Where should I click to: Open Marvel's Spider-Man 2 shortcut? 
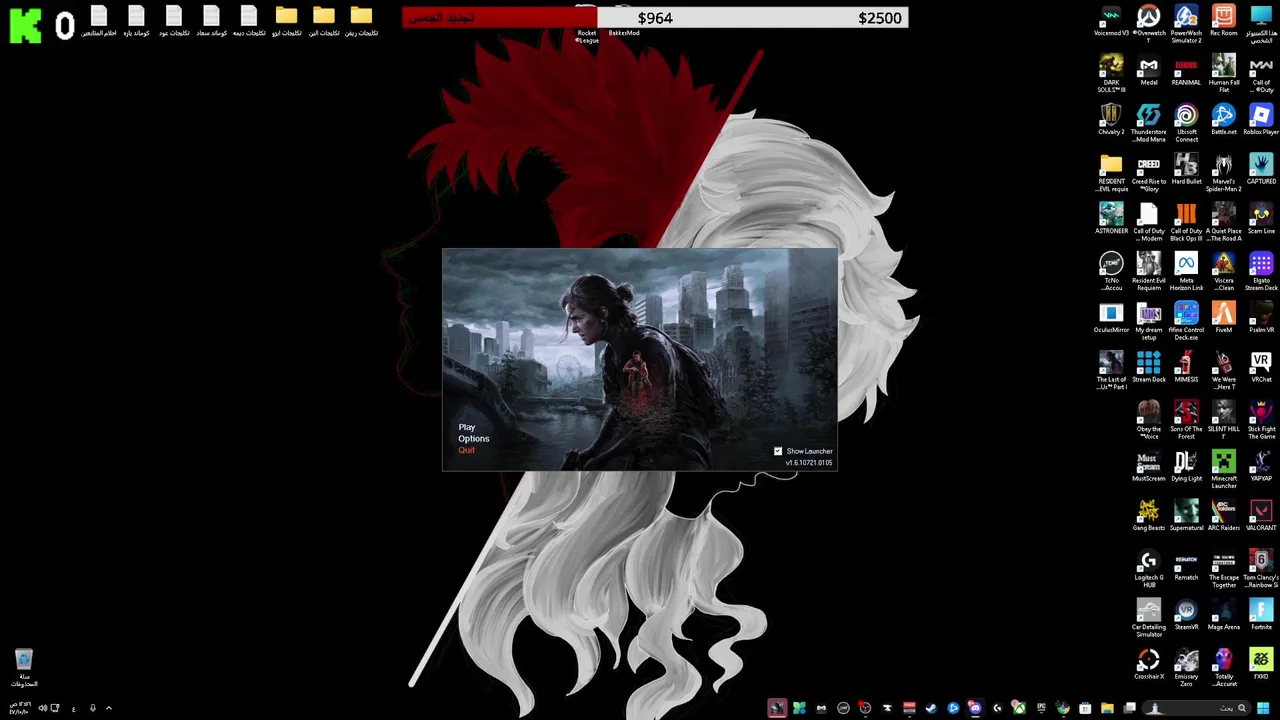[x=1224, y=171]
